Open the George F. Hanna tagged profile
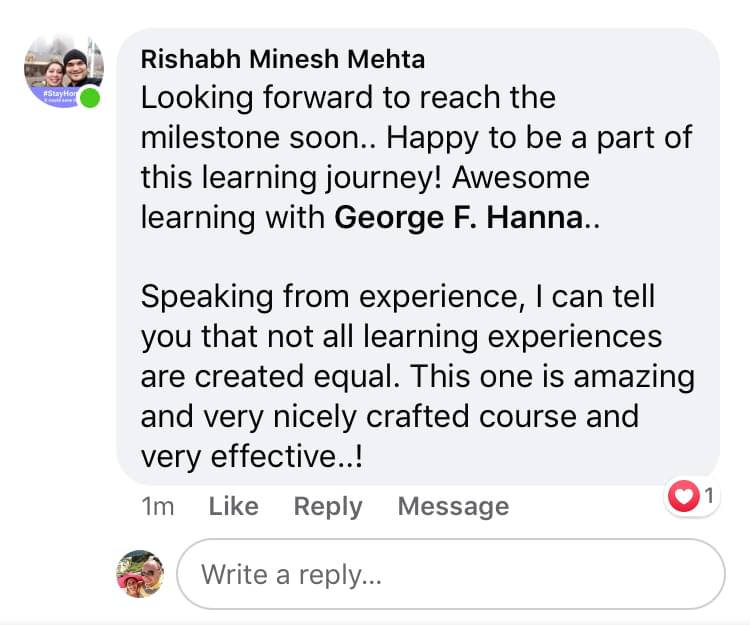750x625 pixels. (x=457, y=218)
